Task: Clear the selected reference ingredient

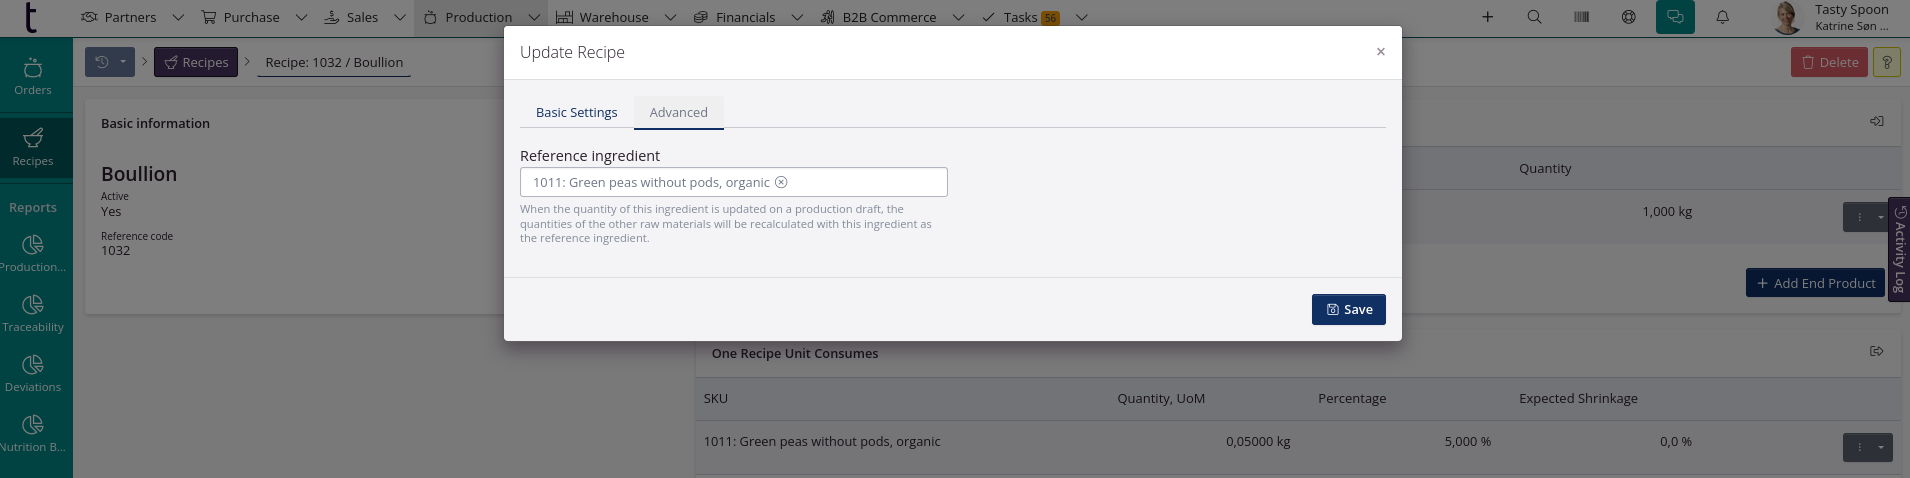Action: 782,182
